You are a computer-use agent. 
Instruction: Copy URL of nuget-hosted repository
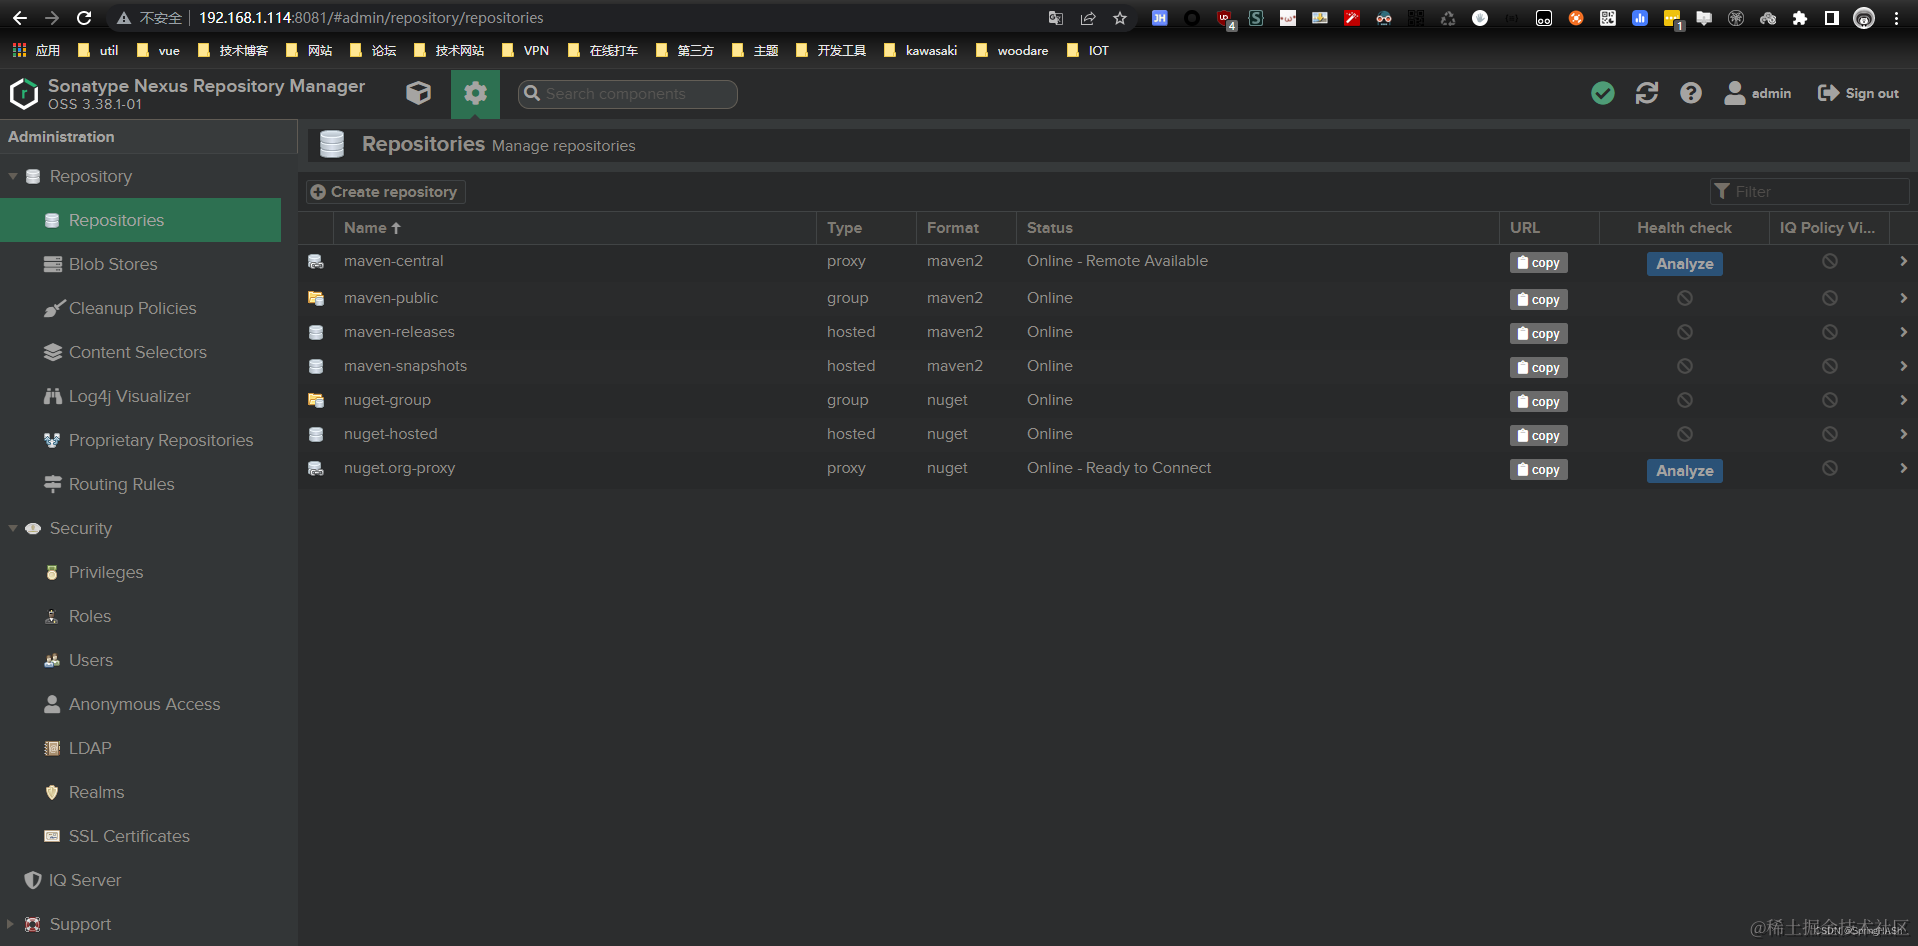point(1538,436)
